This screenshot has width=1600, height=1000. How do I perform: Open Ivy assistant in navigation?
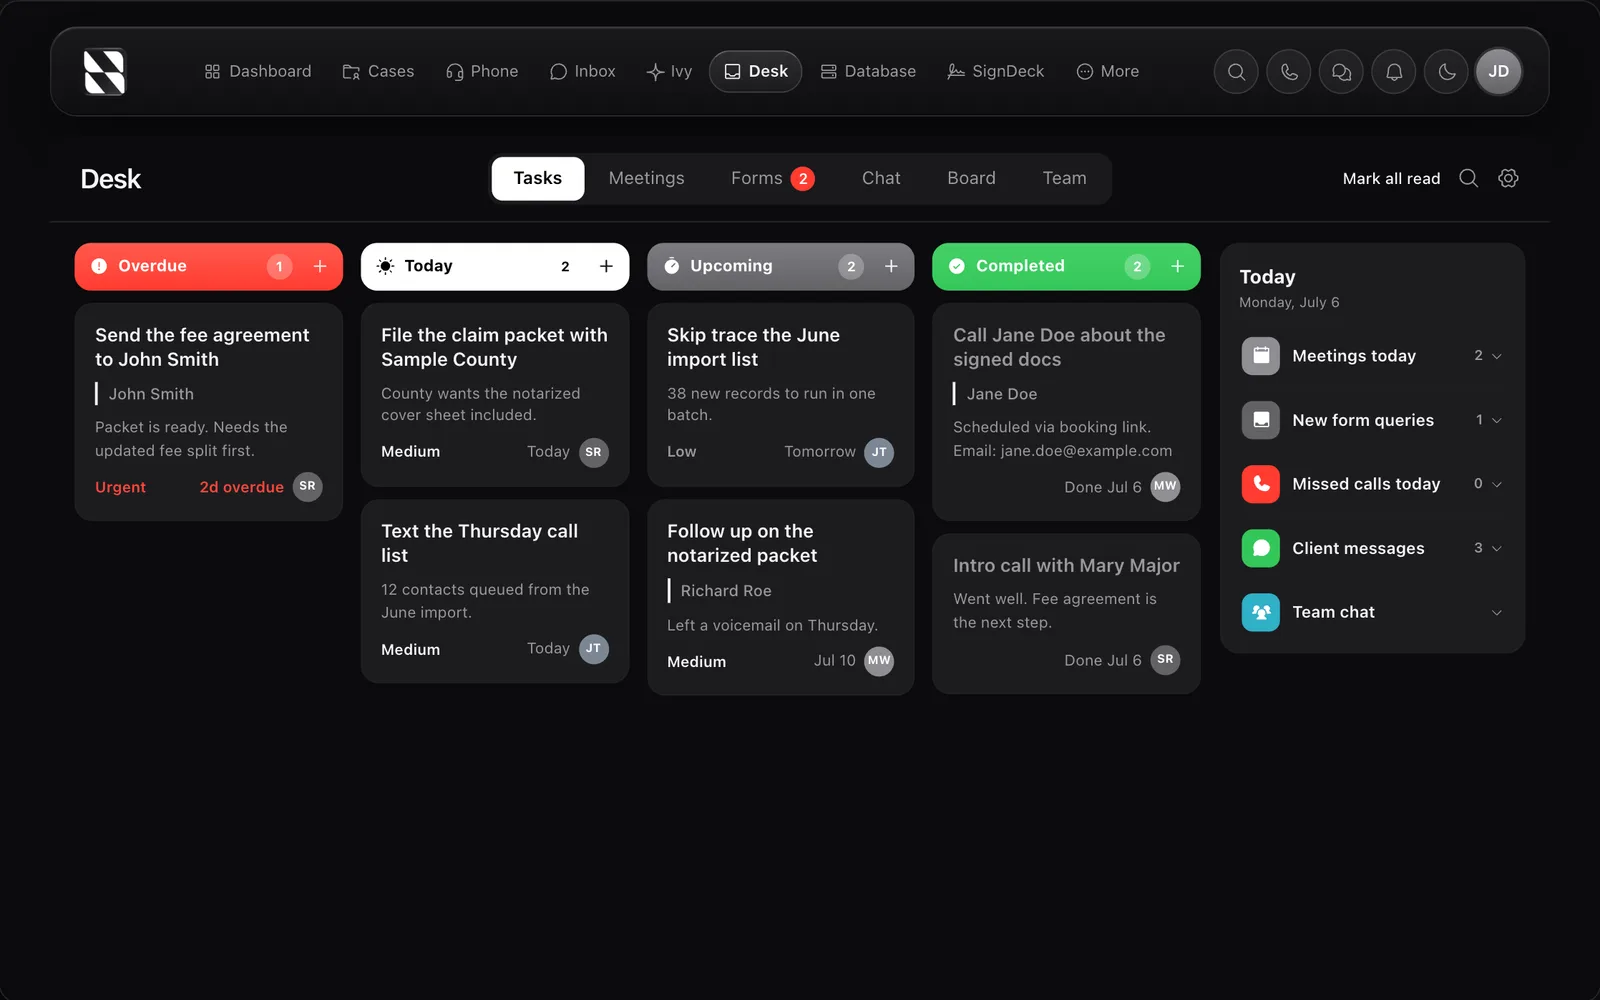669,72
